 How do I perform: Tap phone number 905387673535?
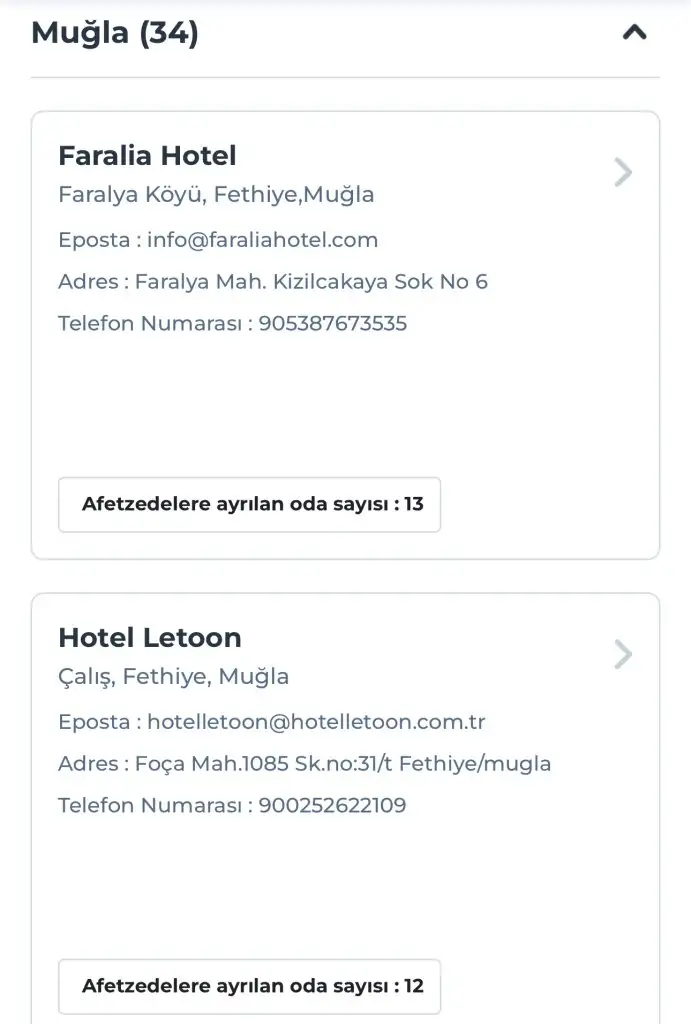point(333,324)
